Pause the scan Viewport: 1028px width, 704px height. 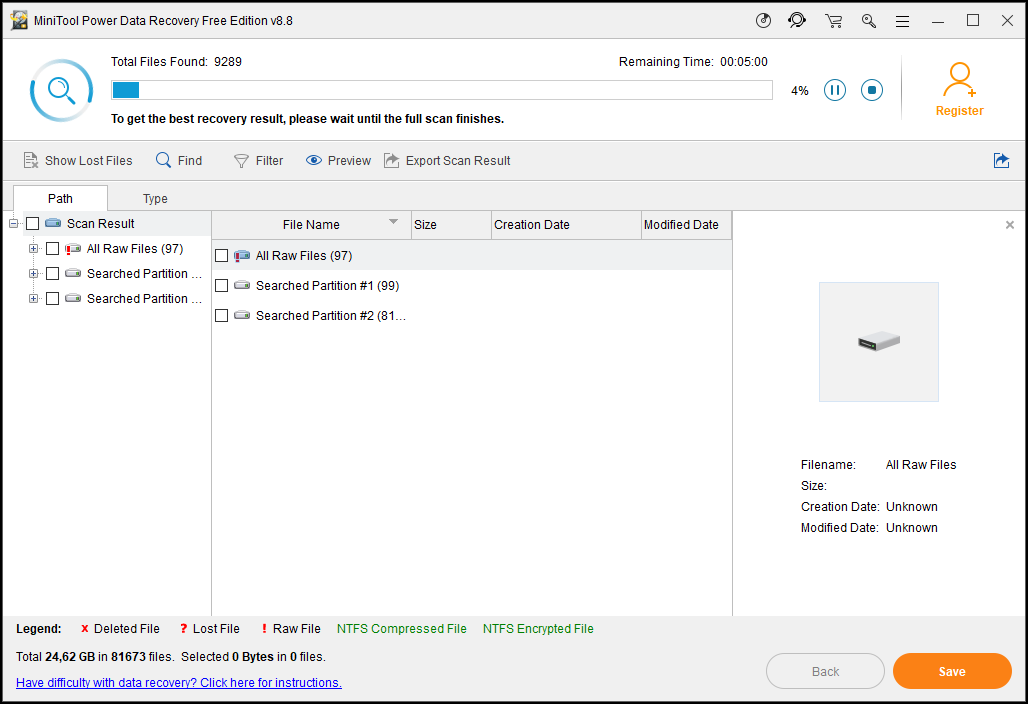click(x=835, y=90)
